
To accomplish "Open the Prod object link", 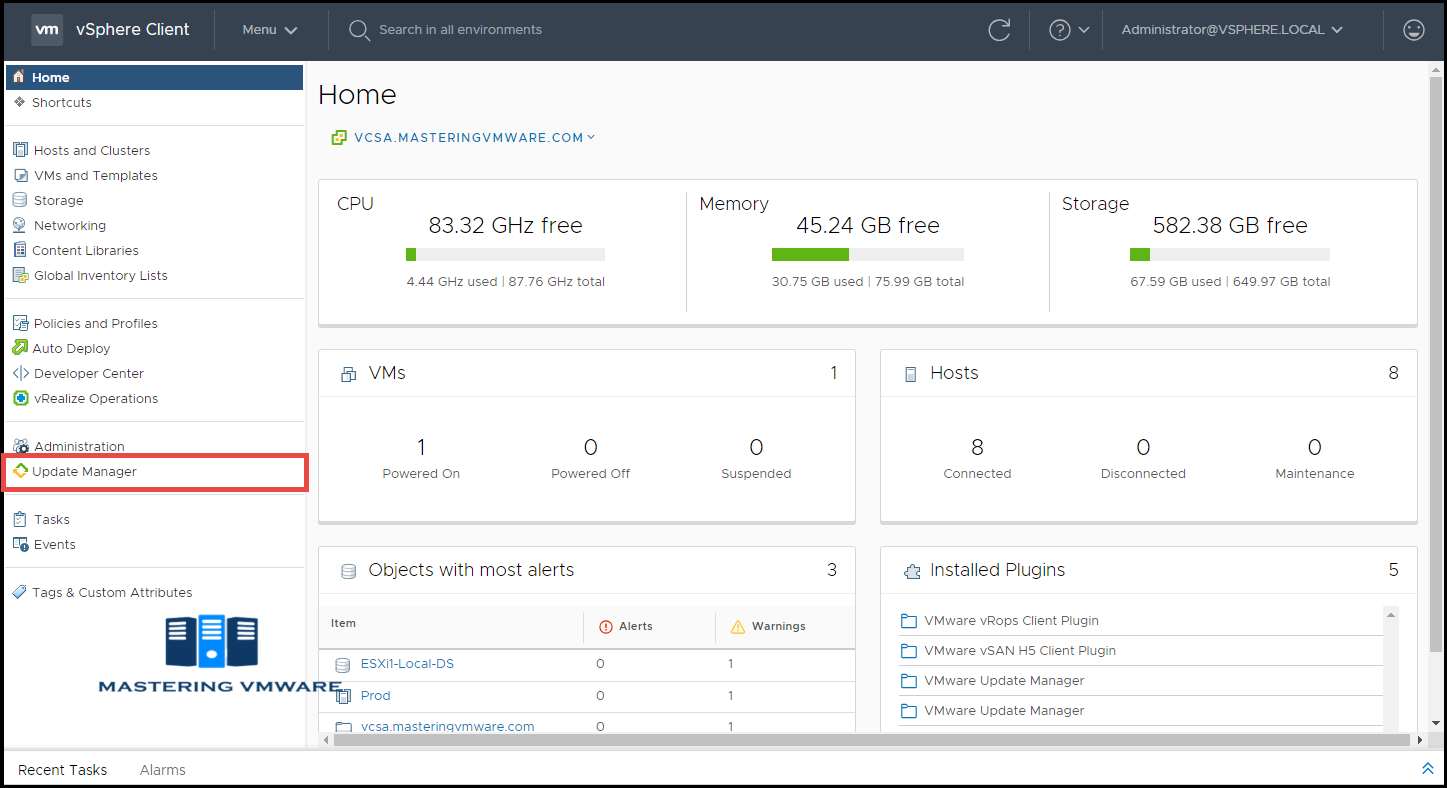I will pos(376,696).
